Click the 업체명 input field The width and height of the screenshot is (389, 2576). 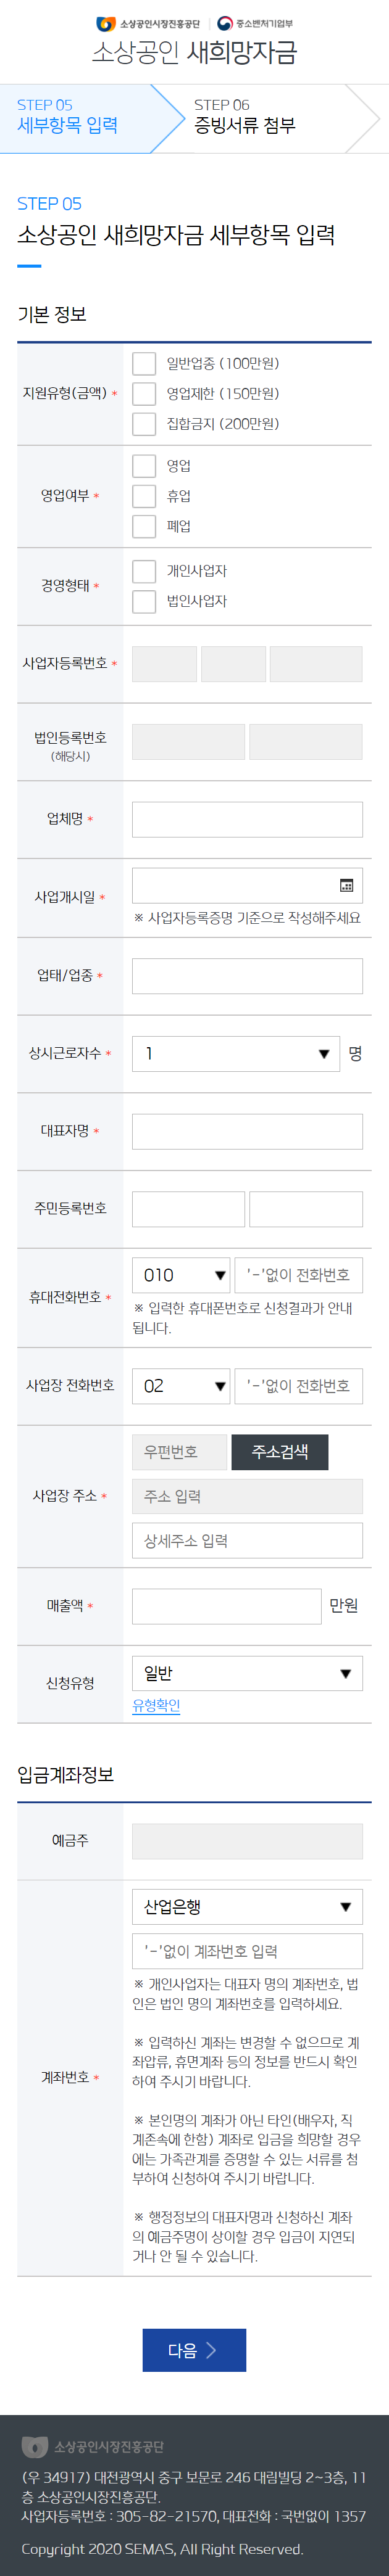point(247,819)
